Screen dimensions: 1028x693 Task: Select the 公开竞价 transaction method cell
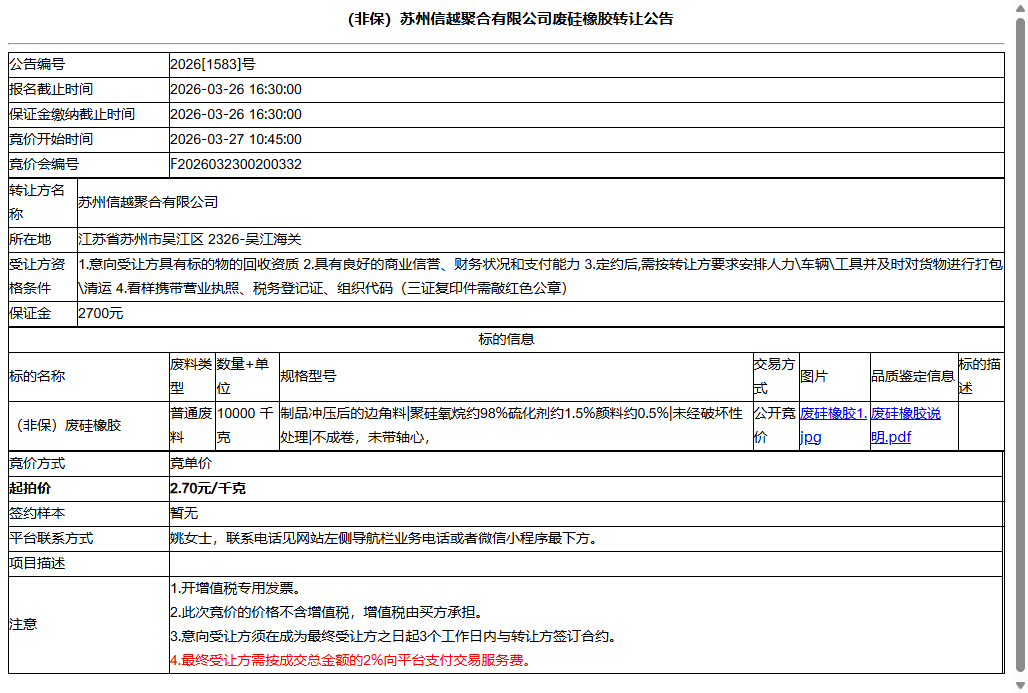[x=774, y=423]
